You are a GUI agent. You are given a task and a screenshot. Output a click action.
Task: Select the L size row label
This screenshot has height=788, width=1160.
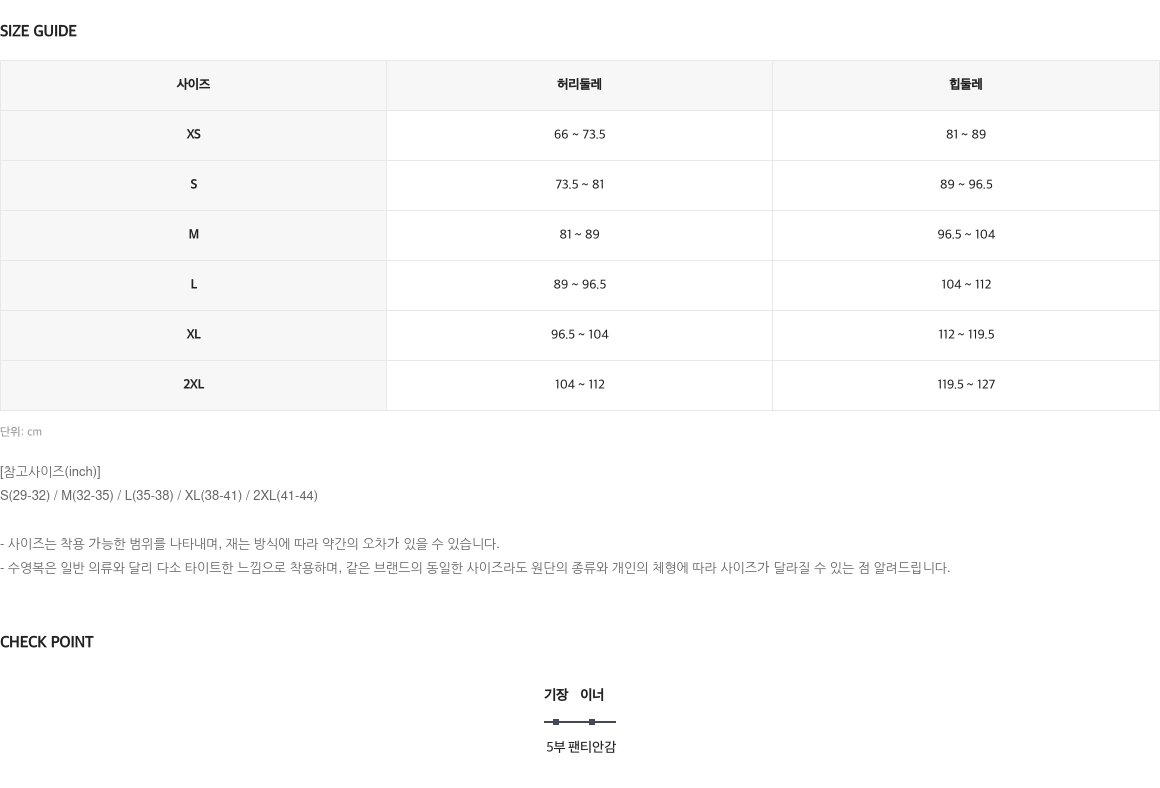(193, 284)
